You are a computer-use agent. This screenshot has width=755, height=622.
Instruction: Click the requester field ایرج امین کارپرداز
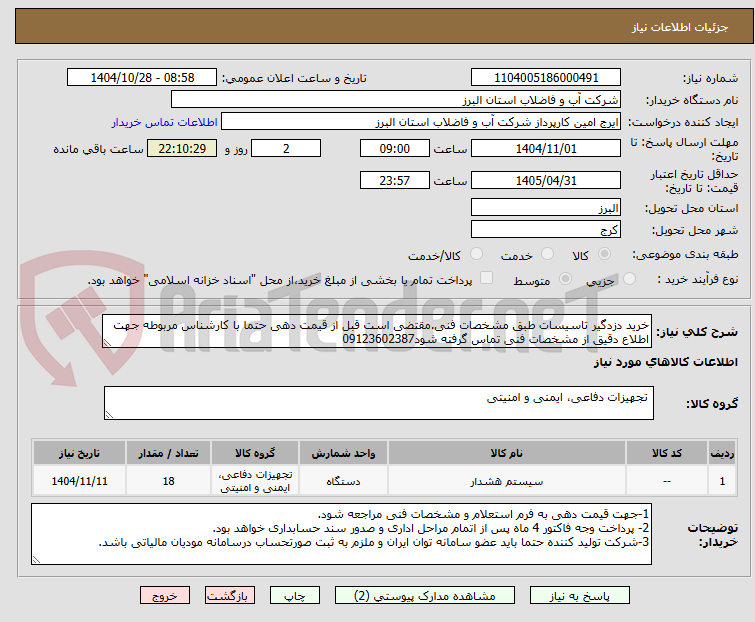pos(421,122)
